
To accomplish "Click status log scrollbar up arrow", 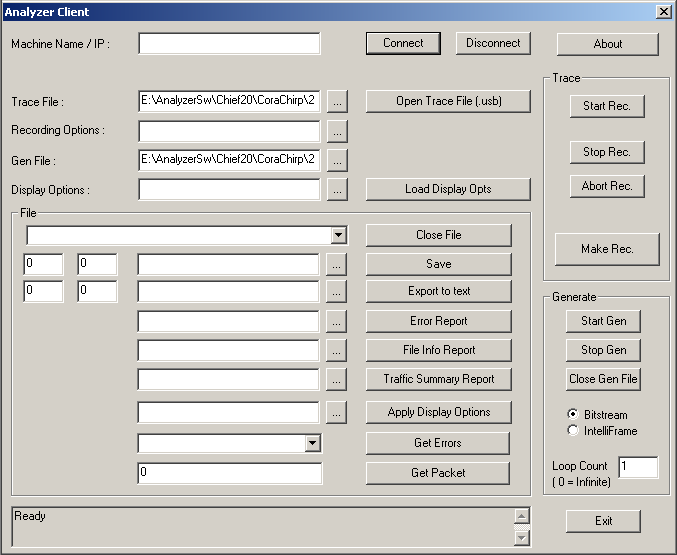I will click(522, 516).
